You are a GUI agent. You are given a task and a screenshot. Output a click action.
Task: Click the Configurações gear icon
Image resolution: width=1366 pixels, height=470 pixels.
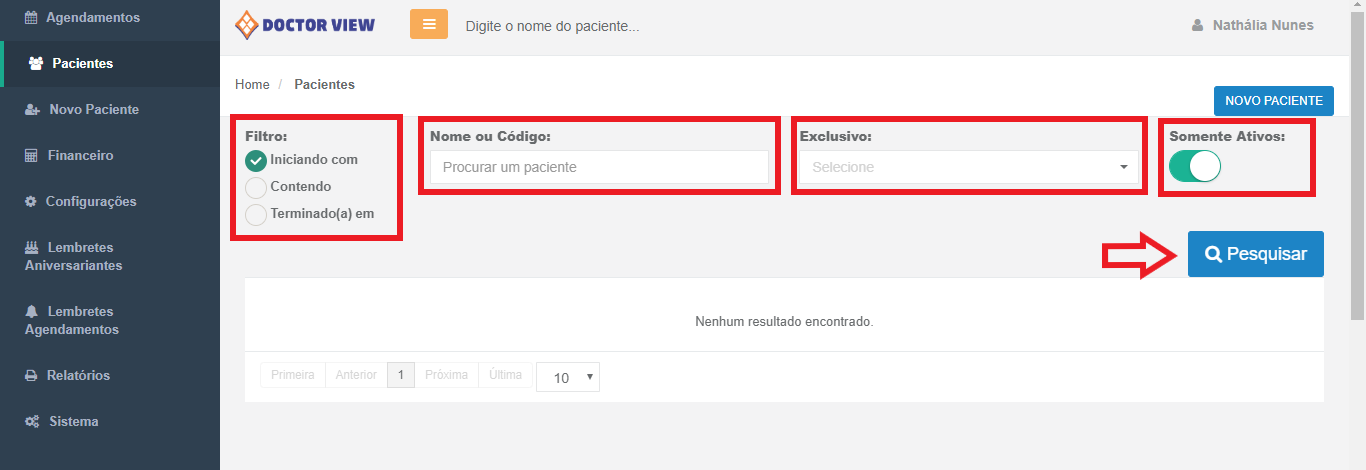(31, 202)
